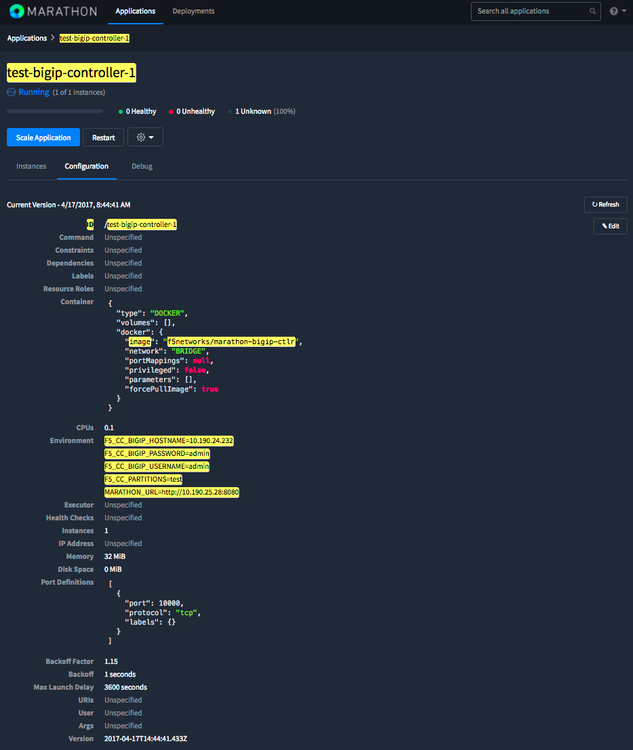Select the Instances tab
633x750 pixels.
(x=31, y=166)
